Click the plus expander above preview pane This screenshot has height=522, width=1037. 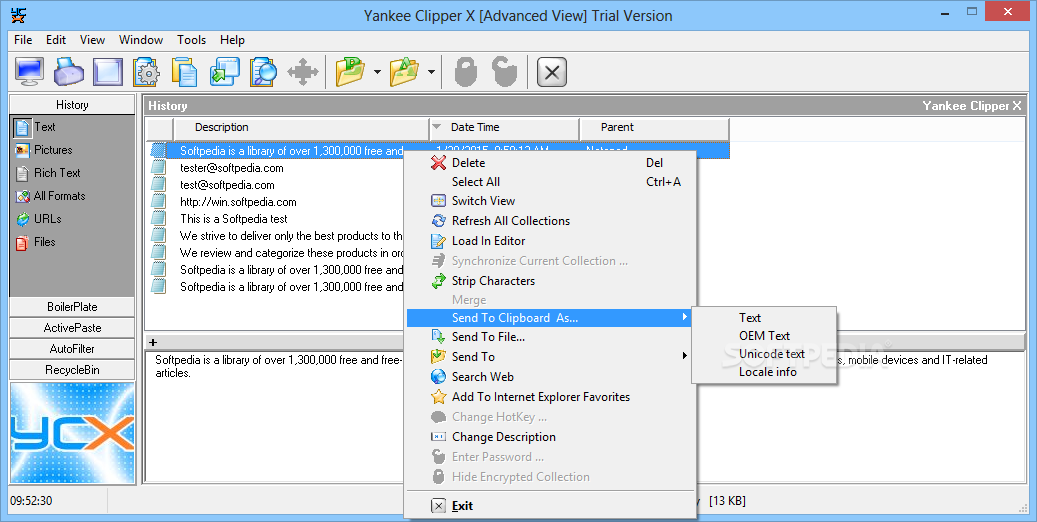pyautogui.click(x=153, y=342)
